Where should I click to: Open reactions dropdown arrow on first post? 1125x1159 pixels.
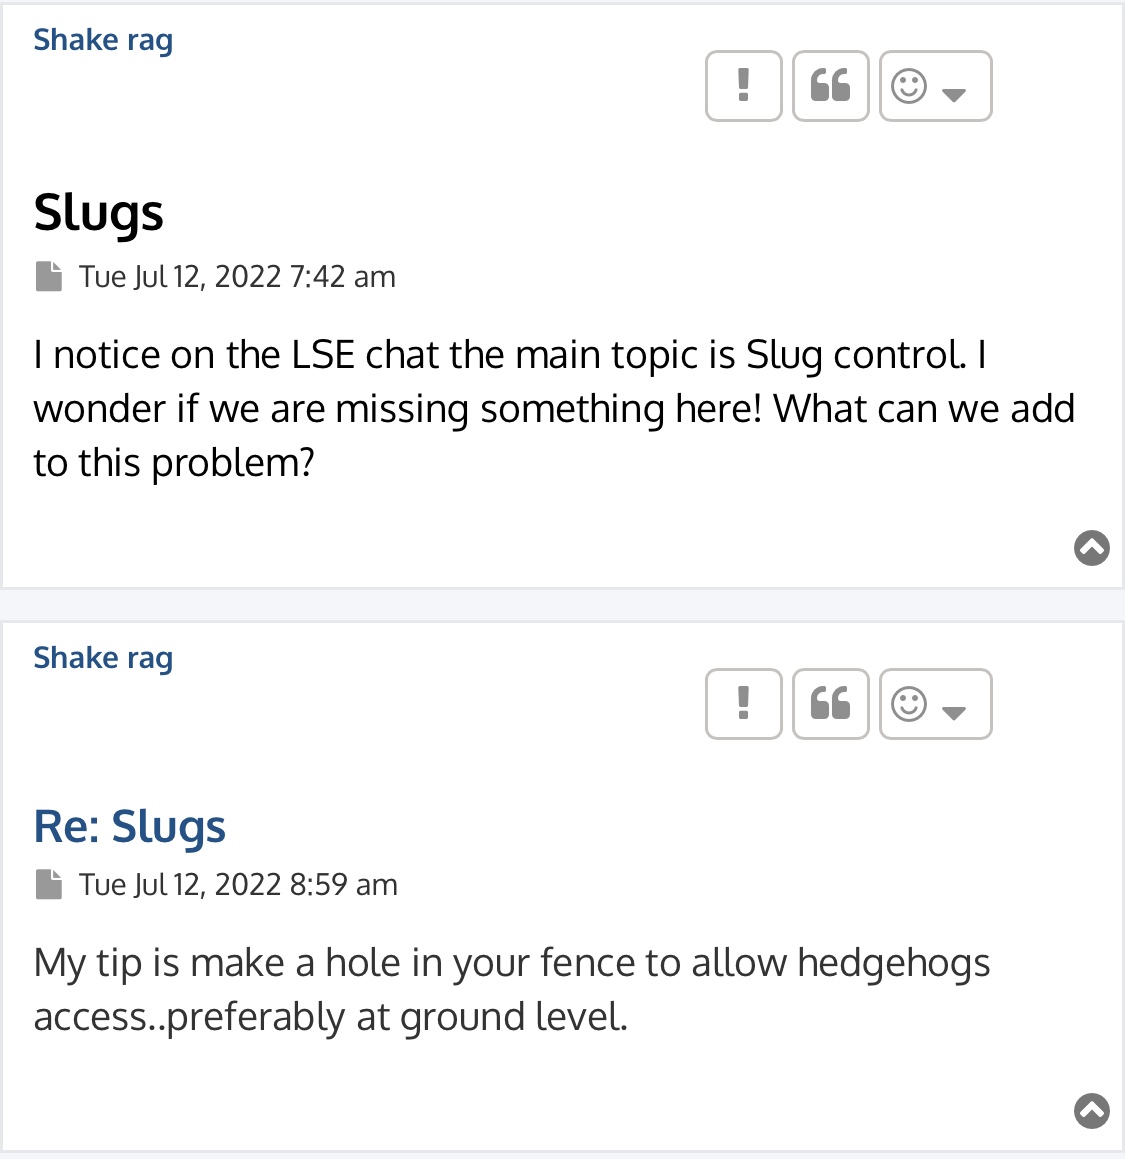tap(954, 94)
